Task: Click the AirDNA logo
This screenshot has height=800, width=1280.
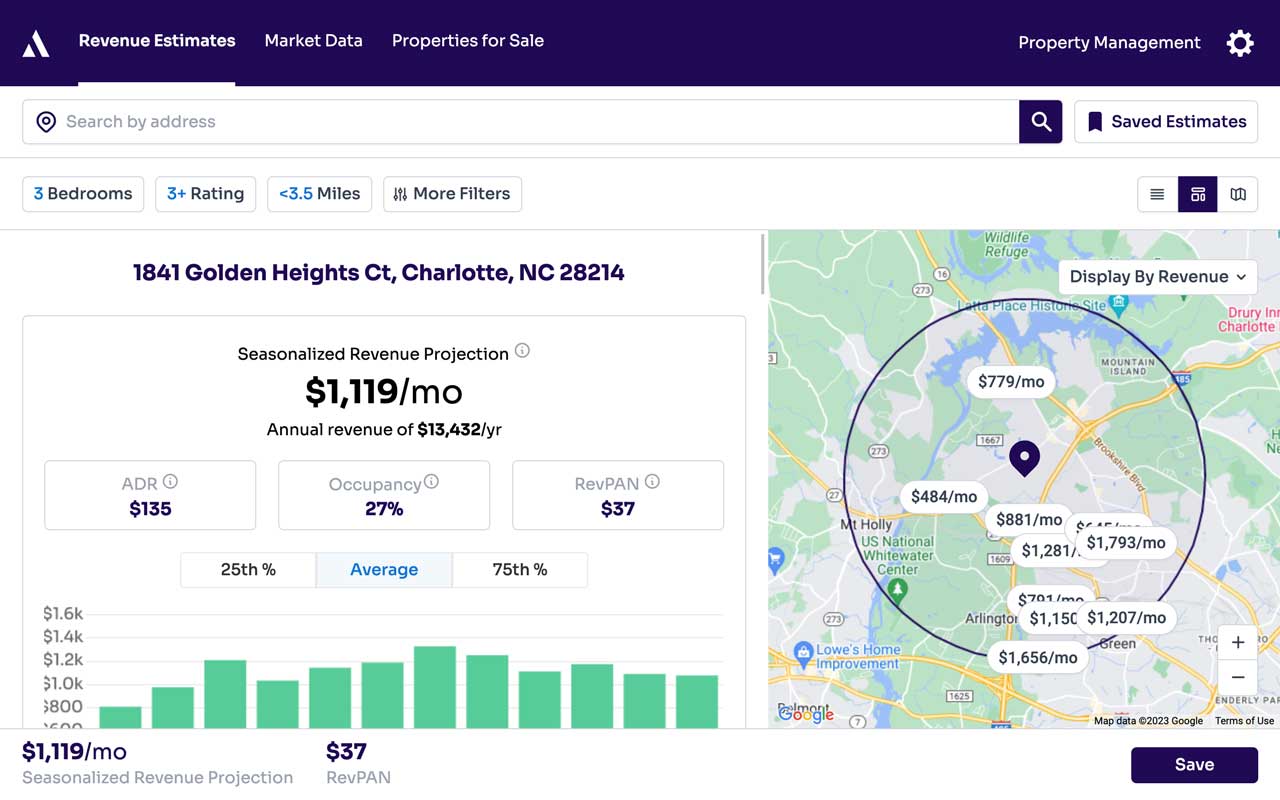Action: click(35, 42)
